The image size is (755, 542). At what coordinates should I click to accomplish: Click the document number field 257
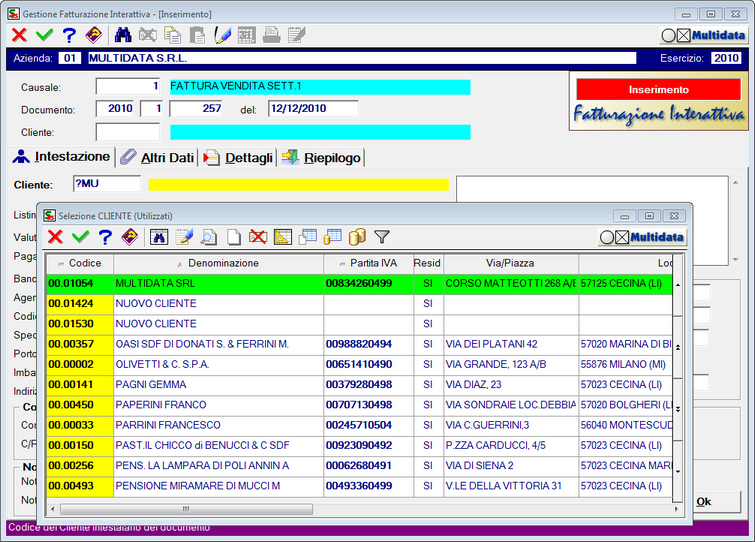pyautogui.click(x=196, y=109)
